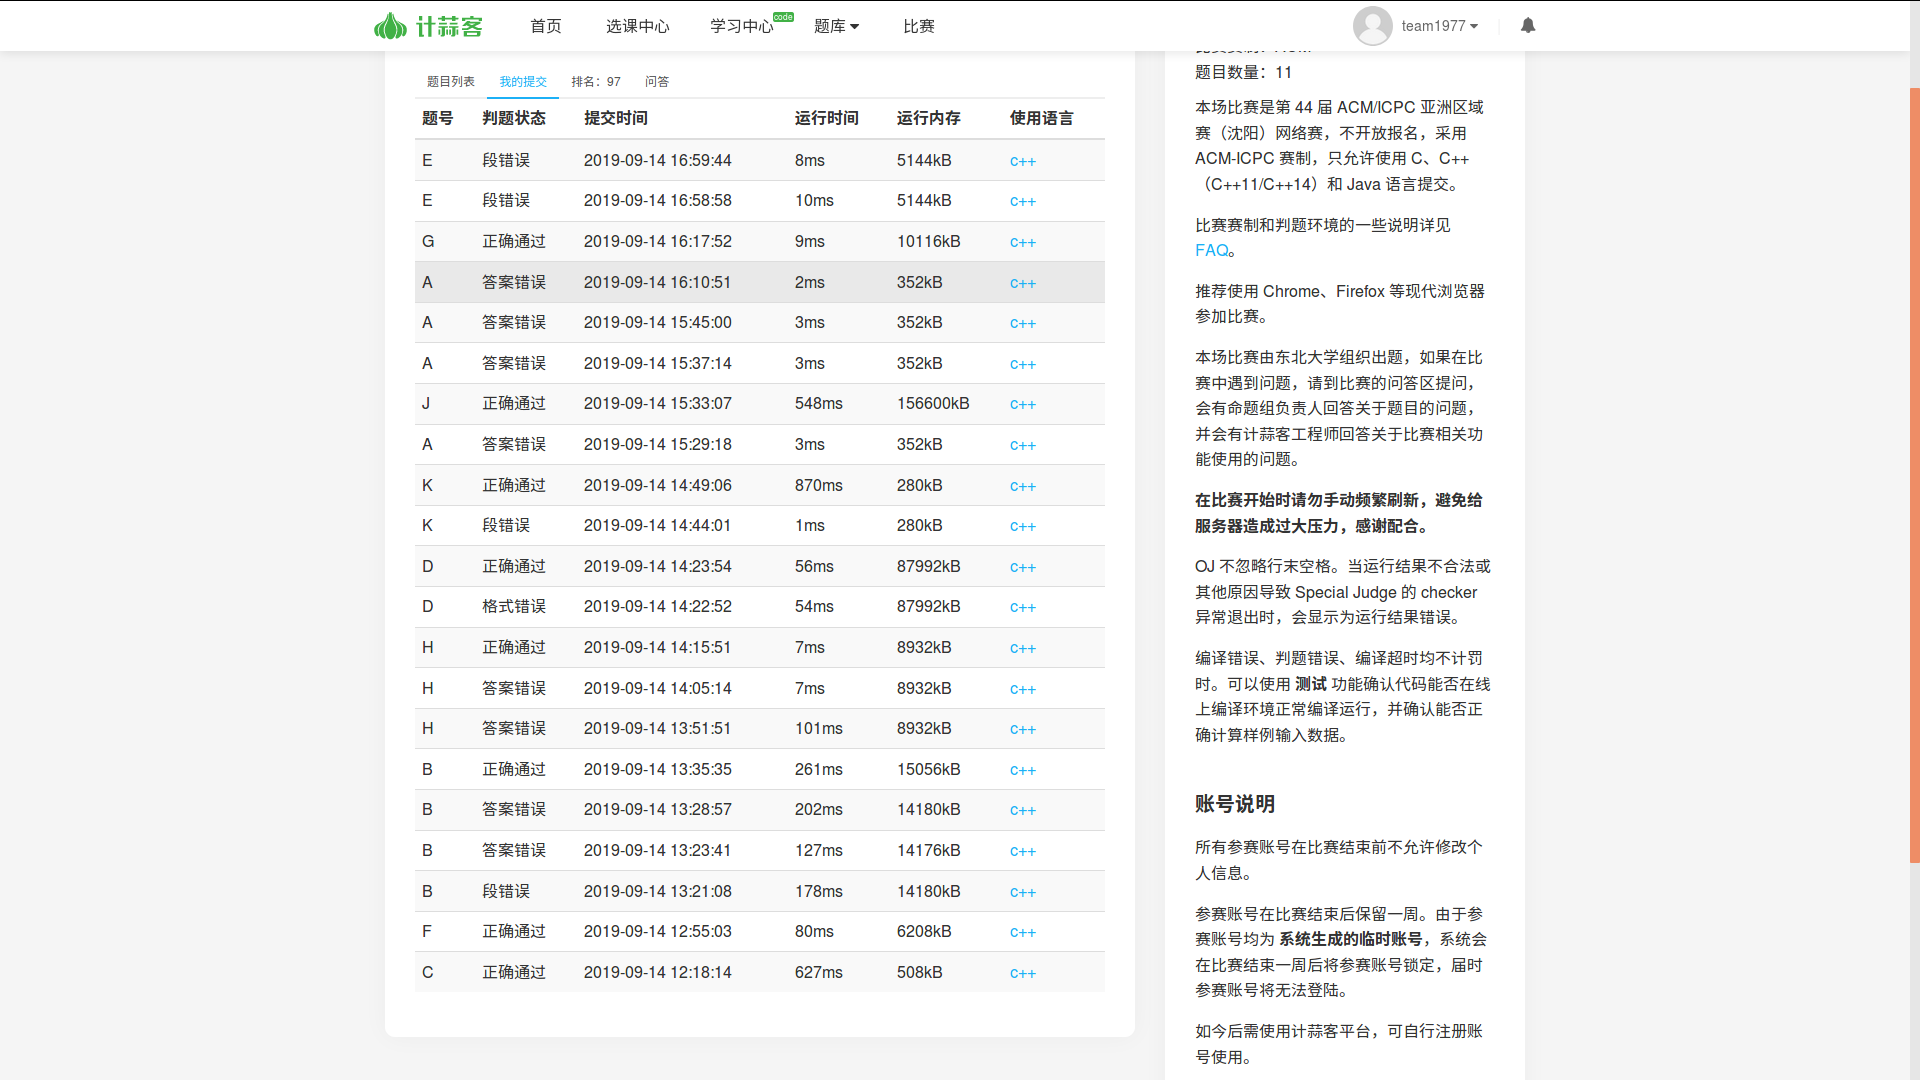The height and width of the screenshot is (1080, 1920).
Task: Open the notification bell
Action: 1528,26
